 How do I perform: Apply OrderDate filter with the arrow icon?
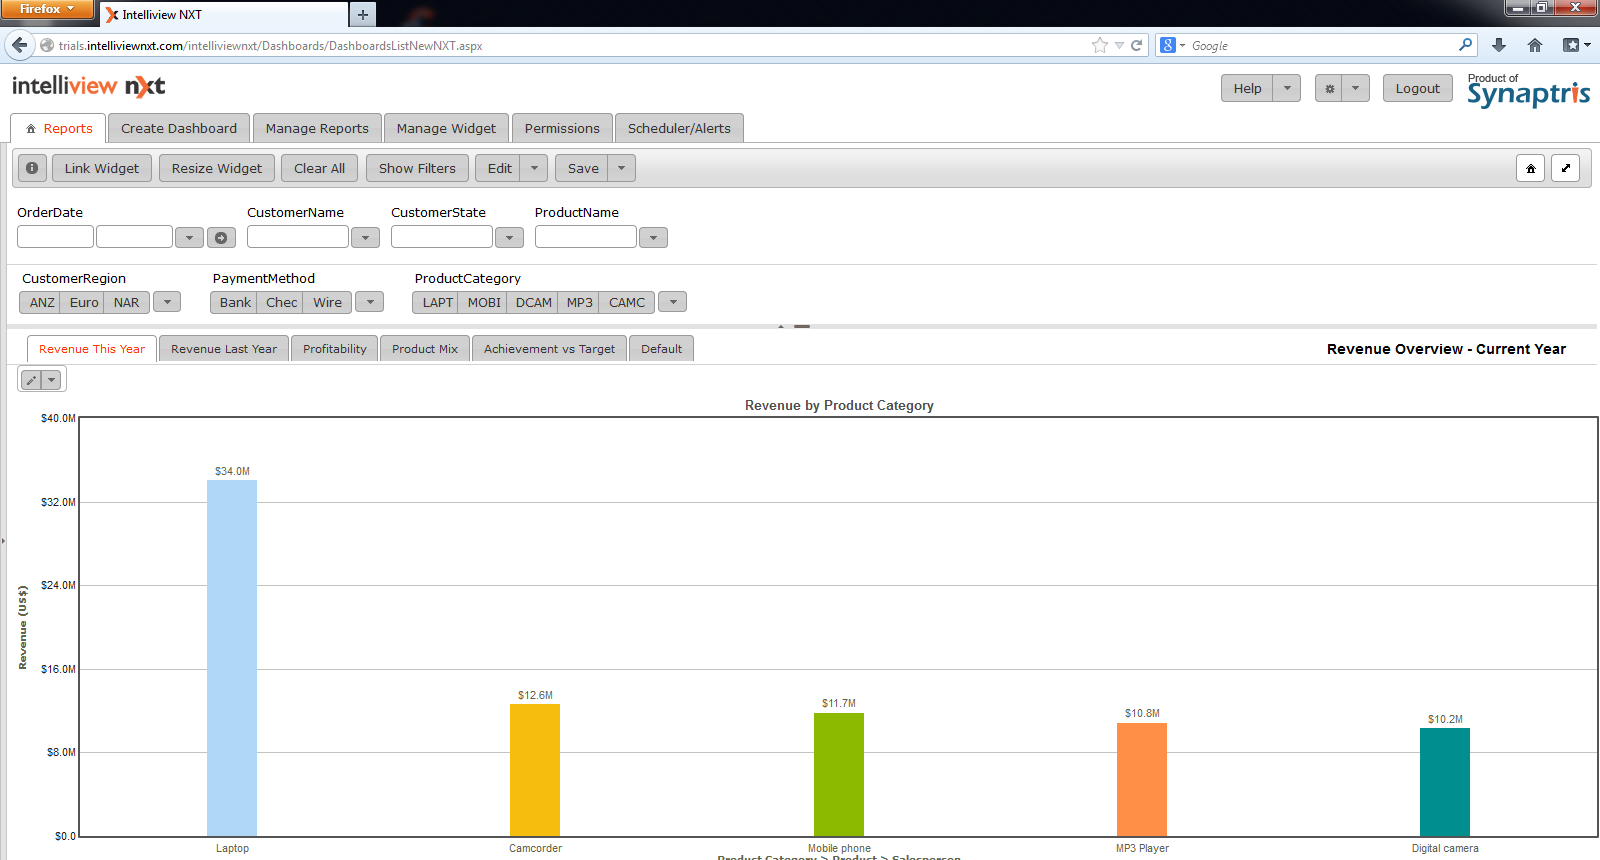pyautogui.click(x=221, y=237)
